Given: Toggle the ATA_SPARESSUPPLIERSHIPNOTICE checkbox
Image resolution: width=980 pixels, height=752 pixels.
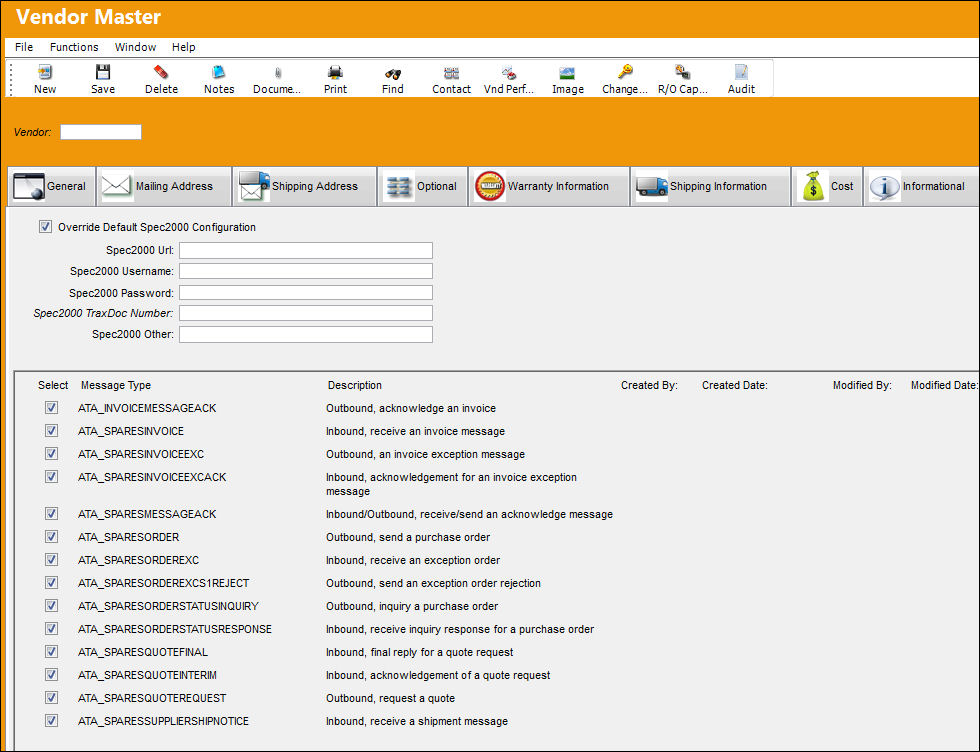Looking at the screenshot, I should click(51, 721).
